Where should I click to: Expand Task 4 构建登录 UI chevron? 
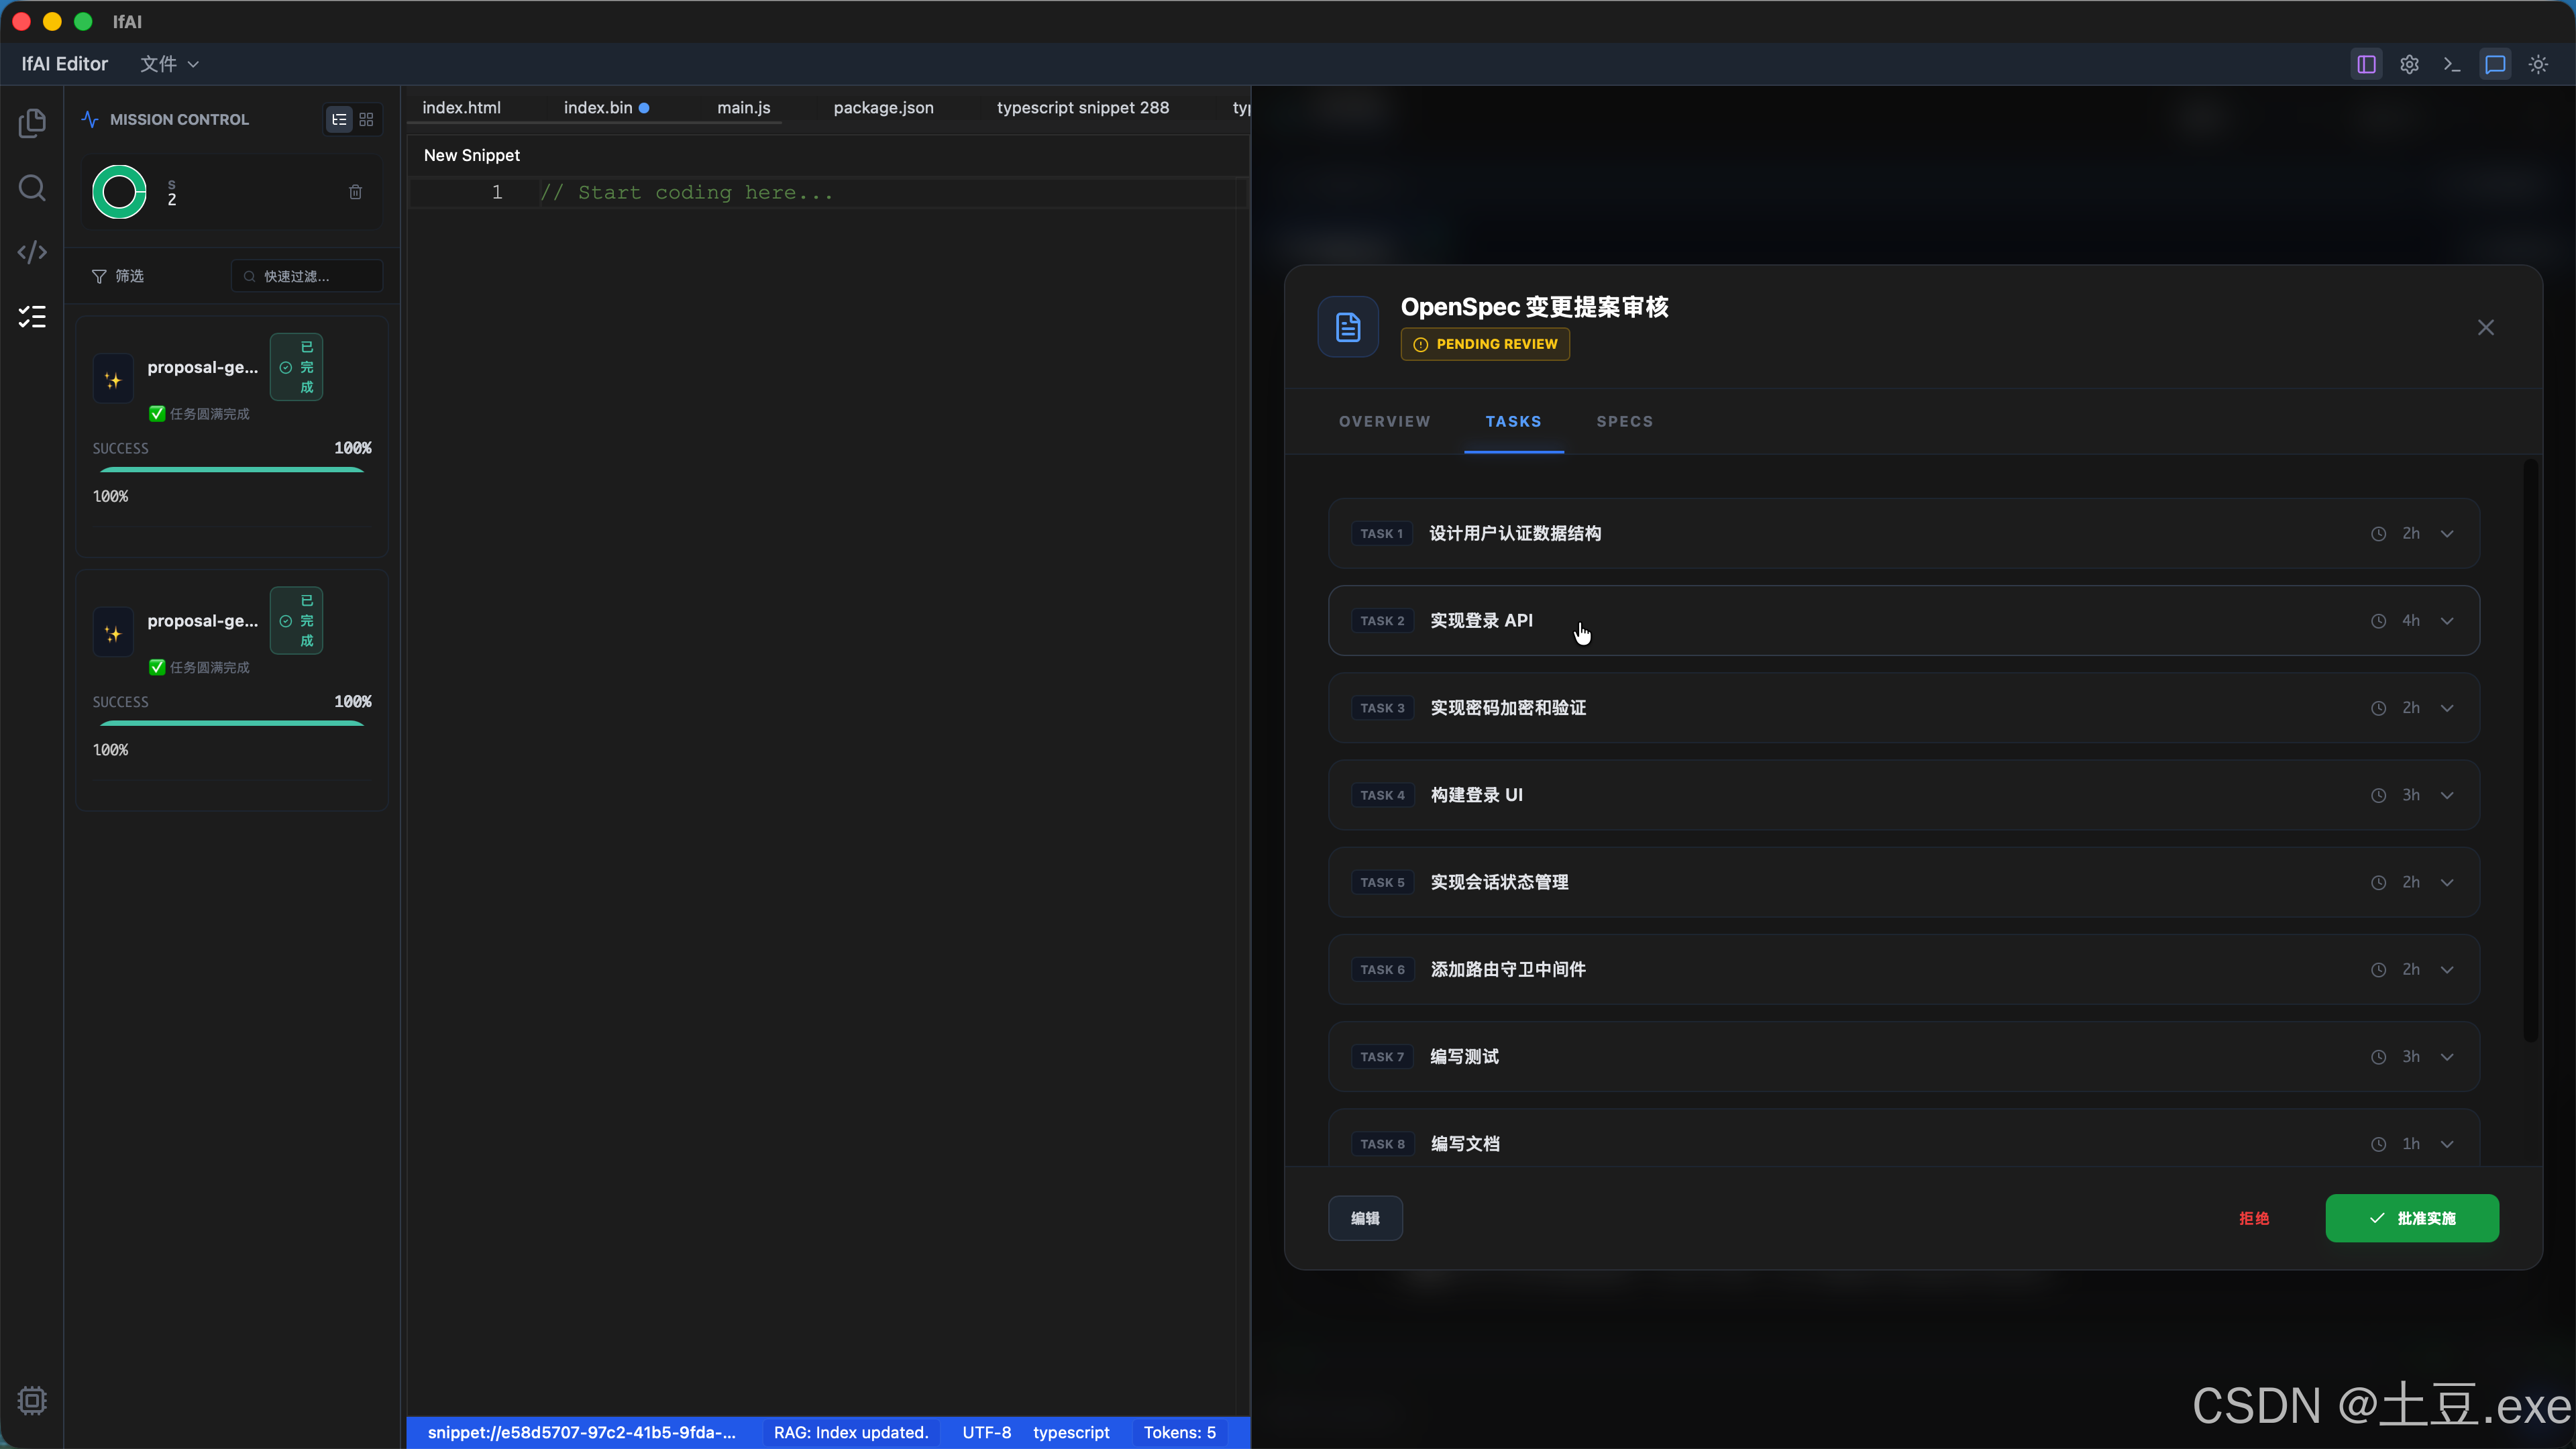click(2447, 795)
